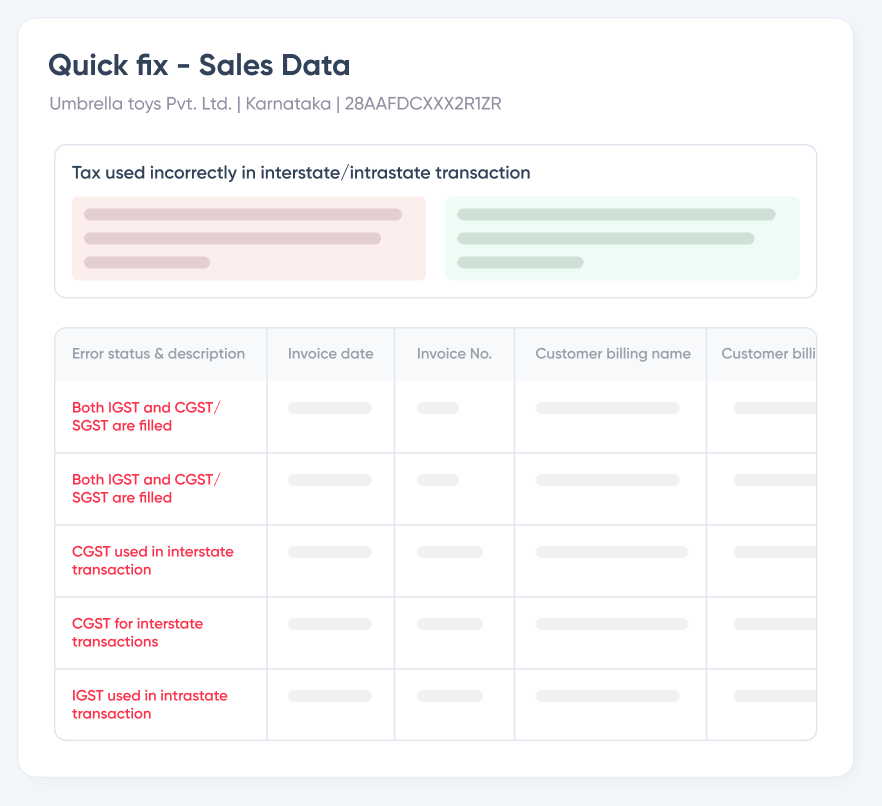Image resolution: width=882 pixels, height=806 pixels.
Task: Click the "Karnataka" state label
Action: click(288, 103)
